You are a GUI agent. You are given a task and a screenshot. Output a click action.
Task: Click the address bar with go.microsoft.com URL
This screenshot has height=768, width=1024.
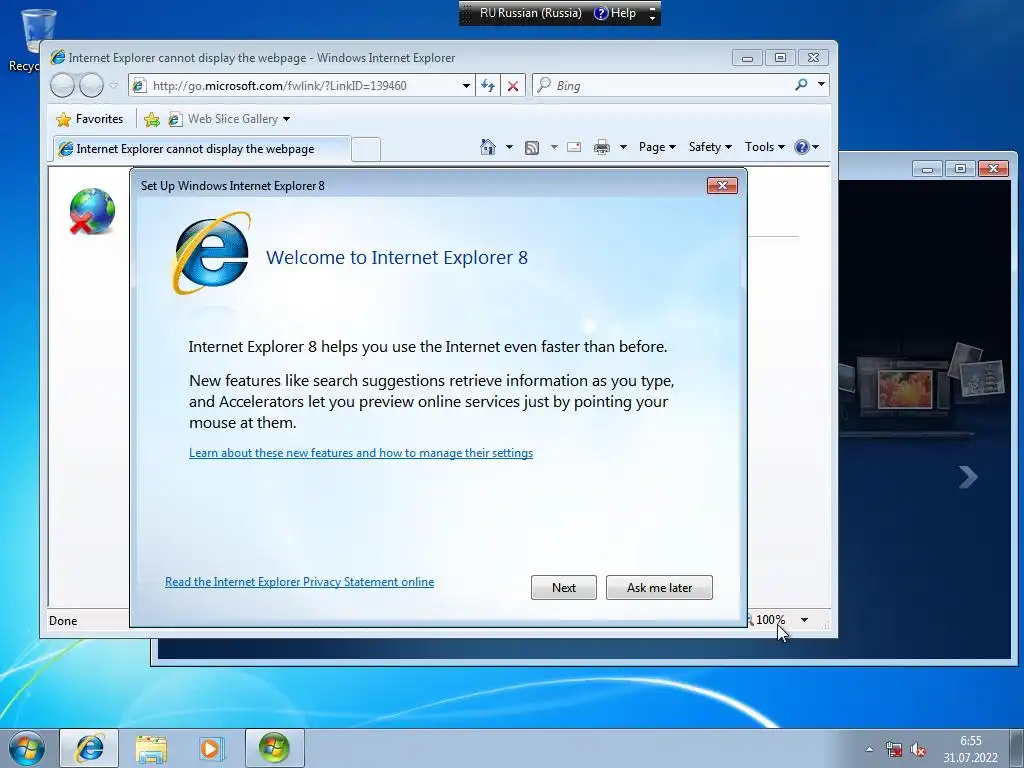coord(295,86)
